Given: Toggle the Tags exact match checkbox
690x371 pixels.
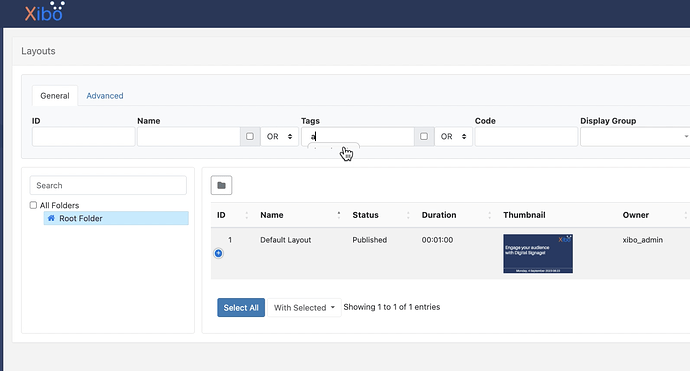Looking at the screenshot, I should [x=424, y=136].
